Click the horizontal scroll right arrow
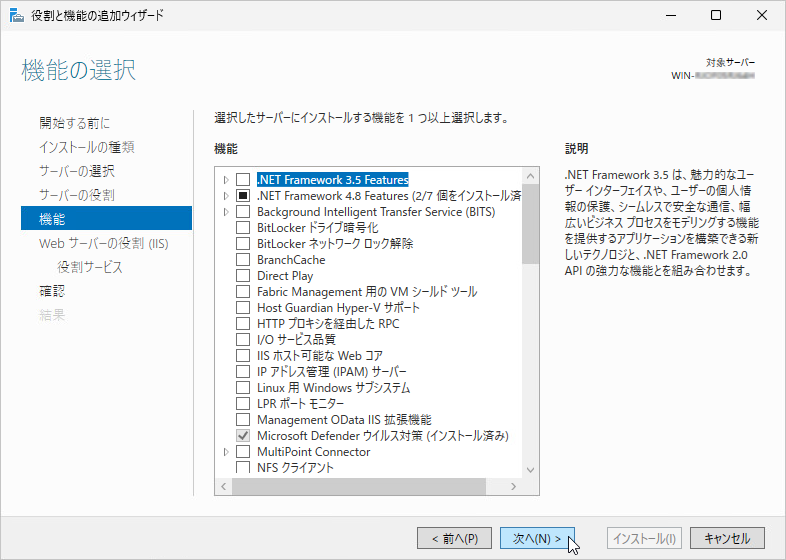This screenshot has width=786, height=560. click(513, 486)
